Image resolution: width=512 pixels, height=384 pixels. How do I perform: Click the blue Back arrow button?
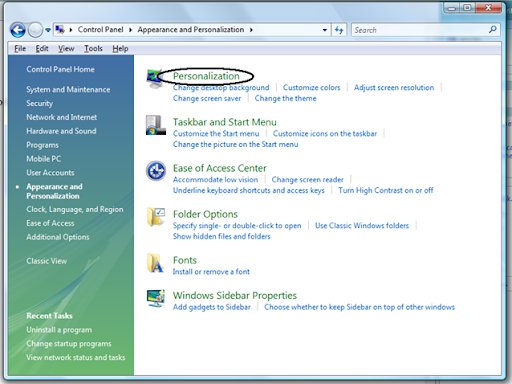(18, 30)
